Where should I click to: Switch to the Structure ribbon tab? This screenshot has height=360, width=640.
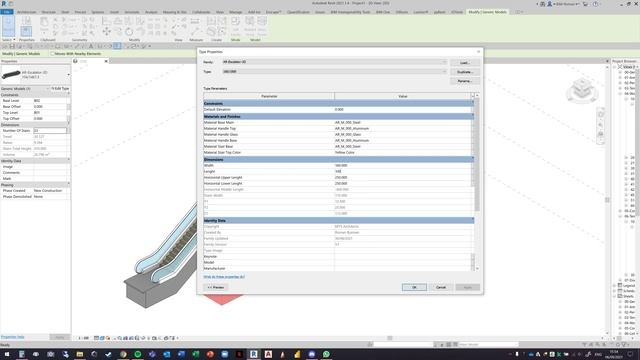point(49,12)
